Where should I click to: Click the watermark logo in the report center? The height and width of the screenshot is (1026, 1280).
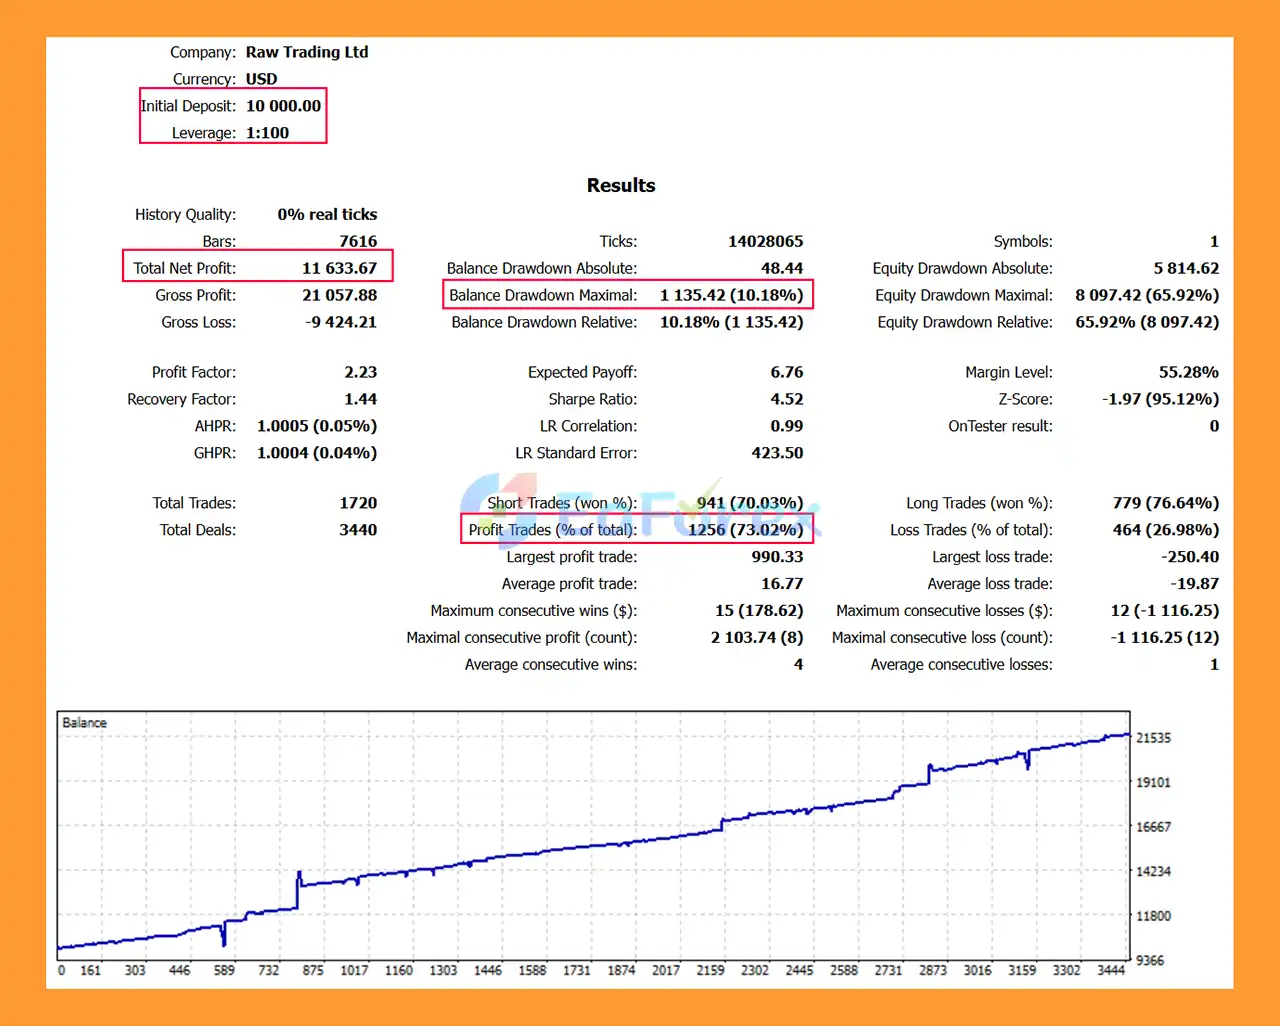click(640, 510)
